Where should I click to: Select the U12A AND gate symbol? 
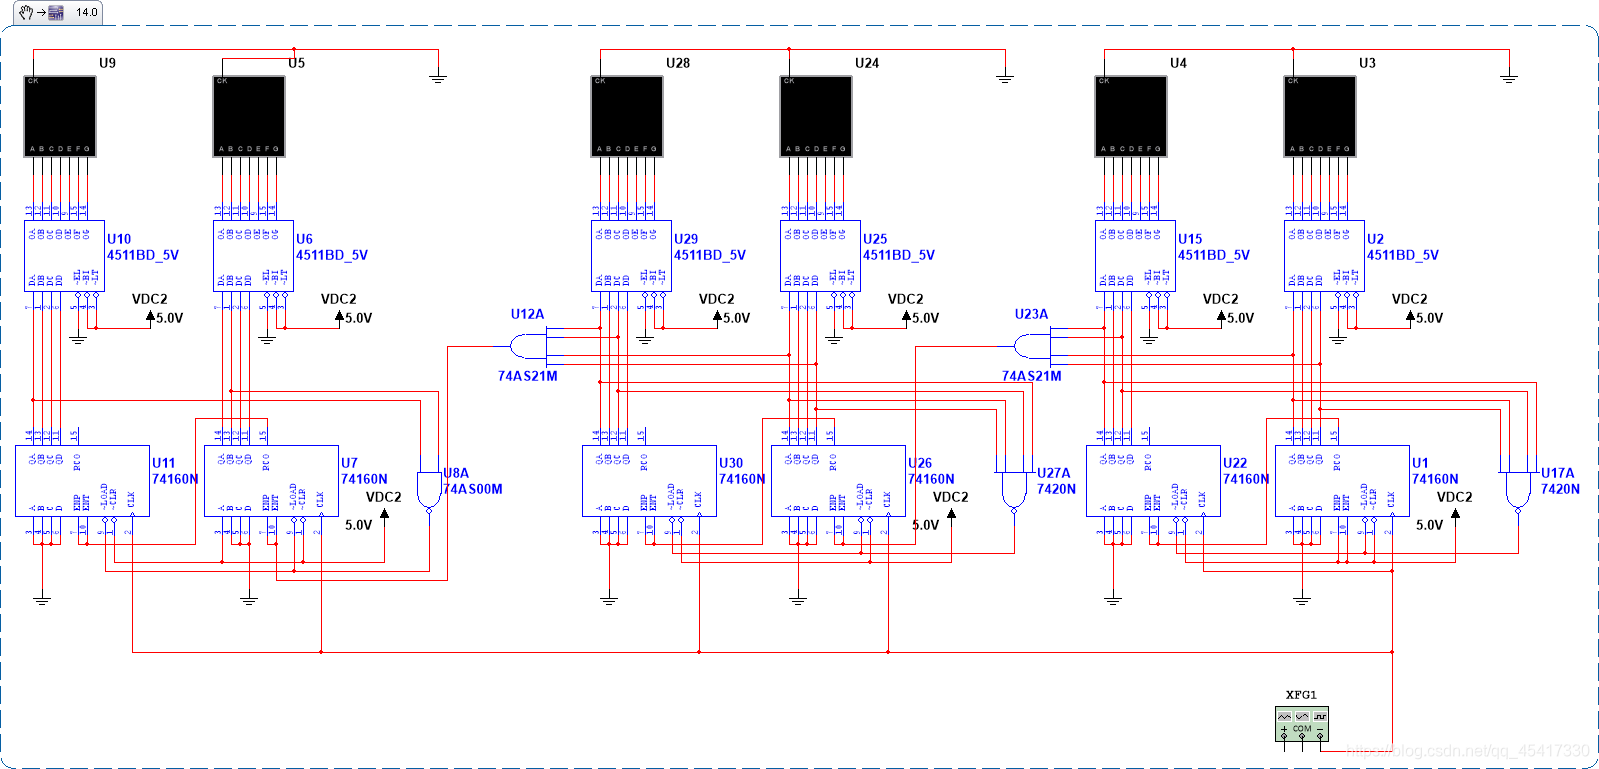coord(528,347)
